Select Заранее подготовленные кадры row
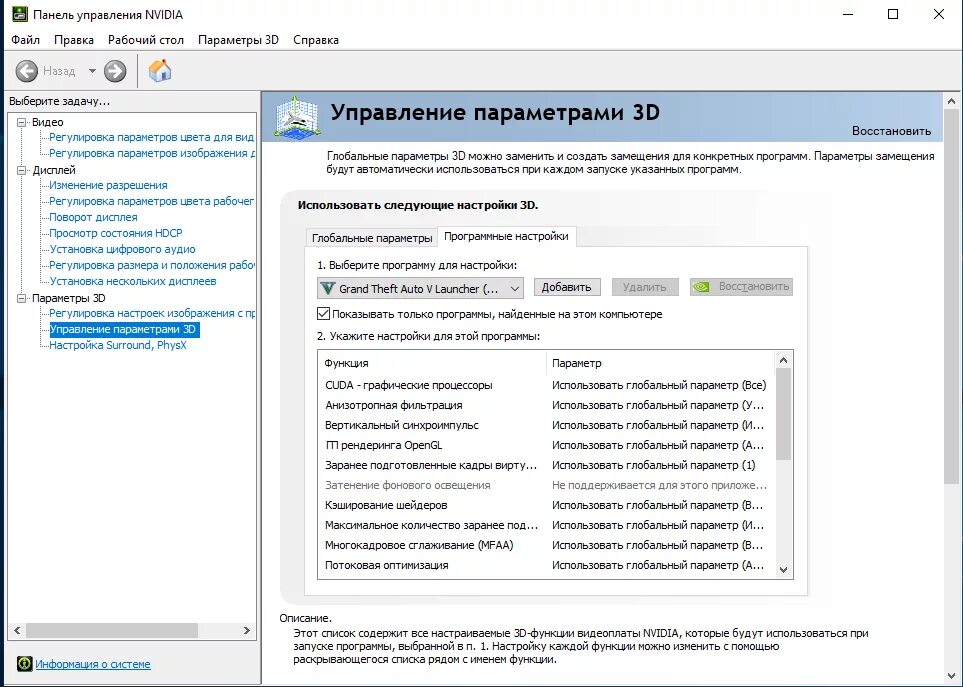Screen dimensions: 963x687 tap(546, 465)
